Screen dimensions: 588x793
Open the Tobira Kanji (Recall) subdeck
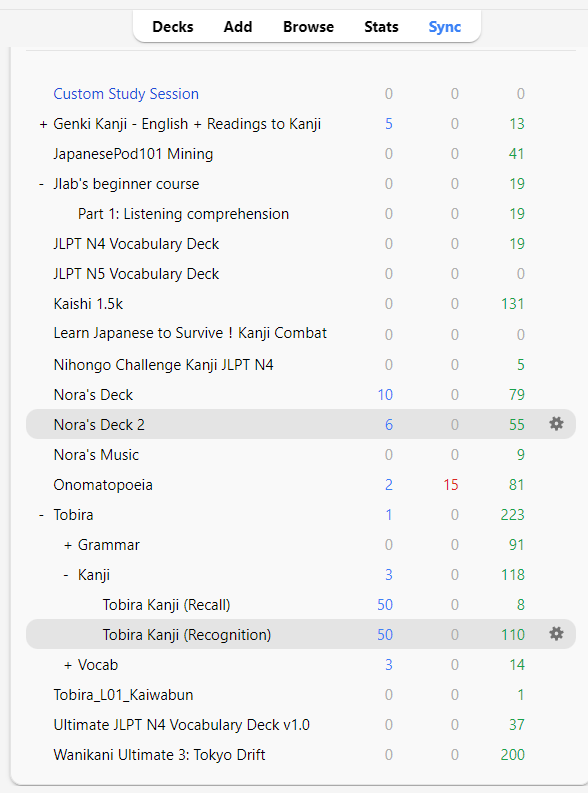point(166,605)
